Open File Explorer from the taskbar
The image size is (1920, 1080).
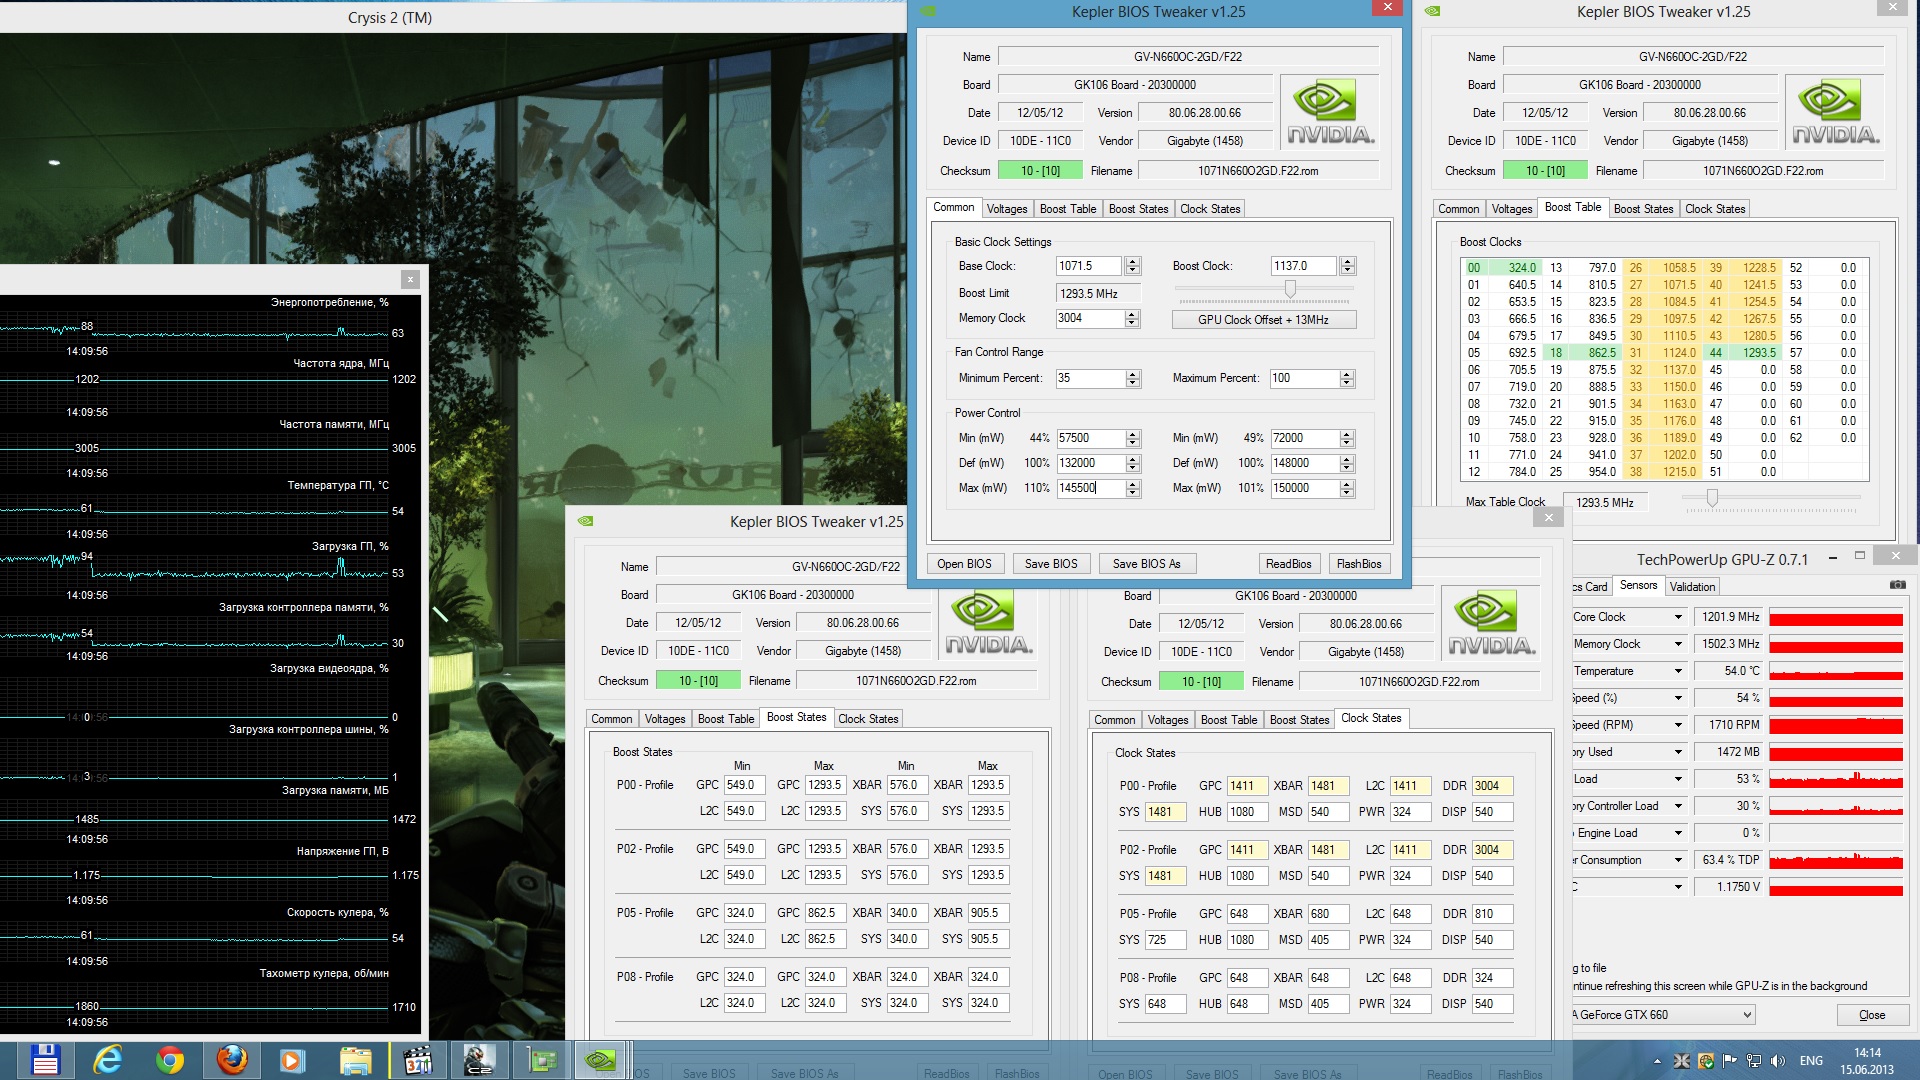[x=355, y=1059]
